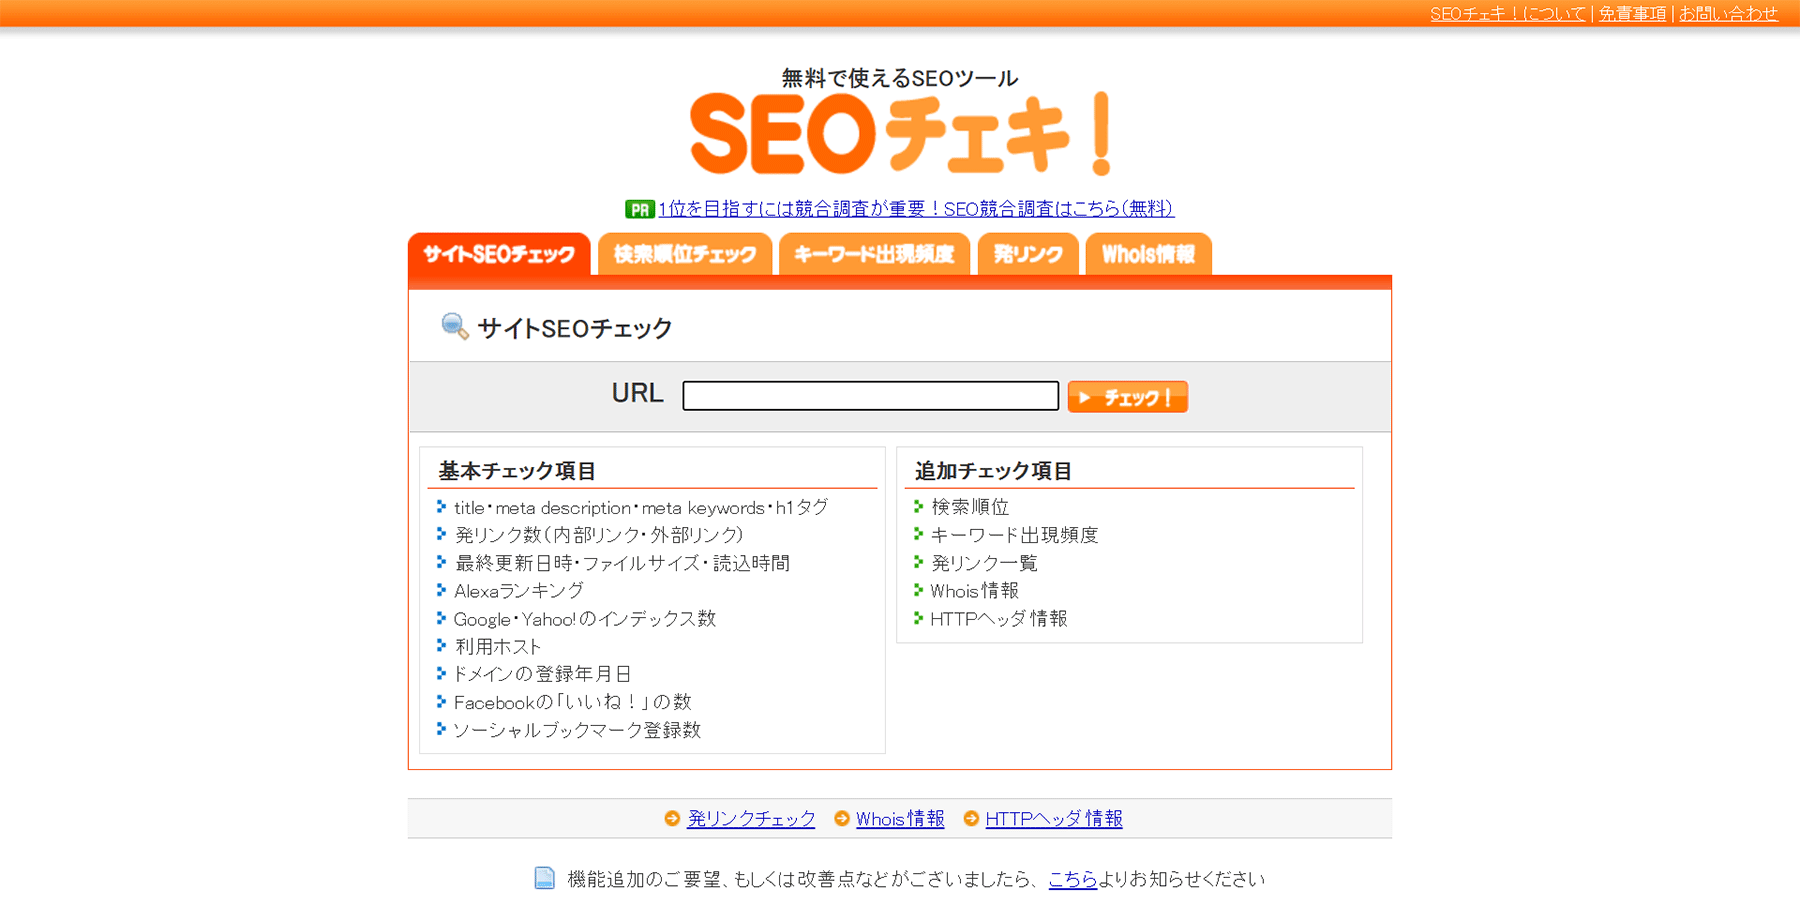
Task: Click the magnifying glass icon beside サイトSEOチェック
Action: click(x=454, y=326)
